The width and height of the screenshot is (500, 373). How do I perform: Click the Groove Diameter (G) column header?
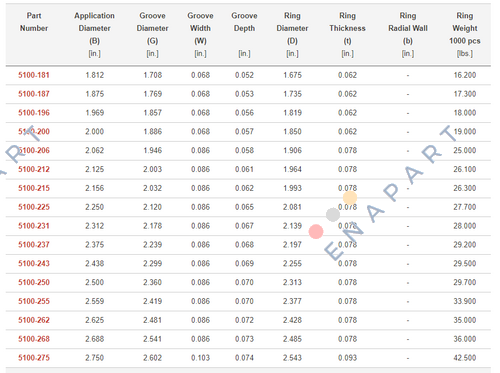(x=152, y=34)
